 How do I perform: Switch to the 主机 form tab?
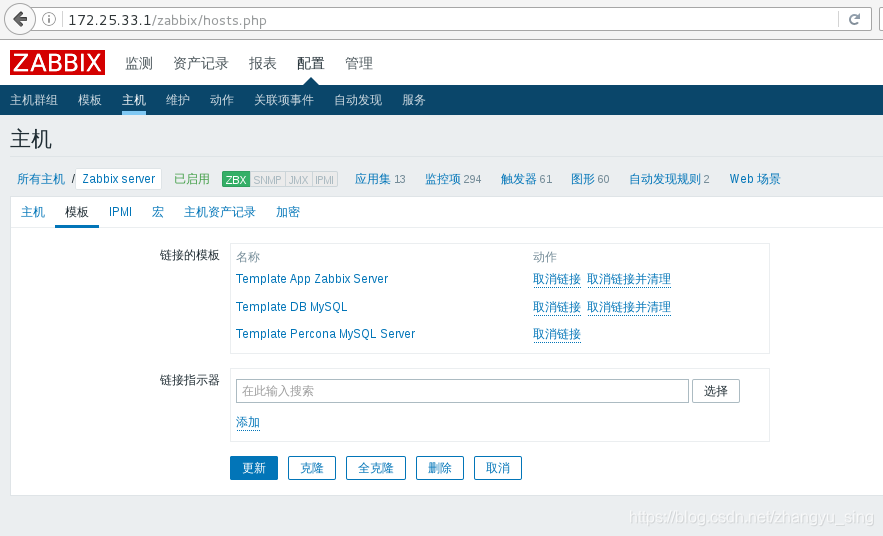33,212
